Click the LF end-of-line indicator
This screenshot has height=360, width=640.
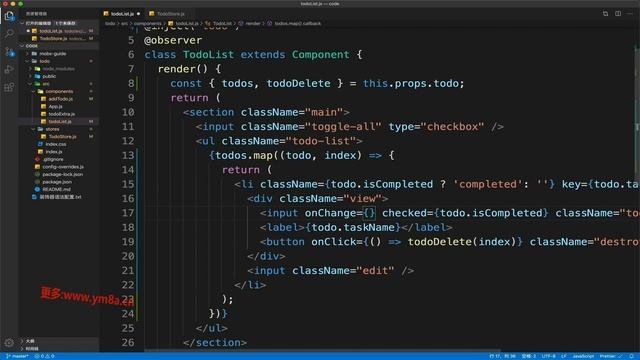click(x=564, y=356)
